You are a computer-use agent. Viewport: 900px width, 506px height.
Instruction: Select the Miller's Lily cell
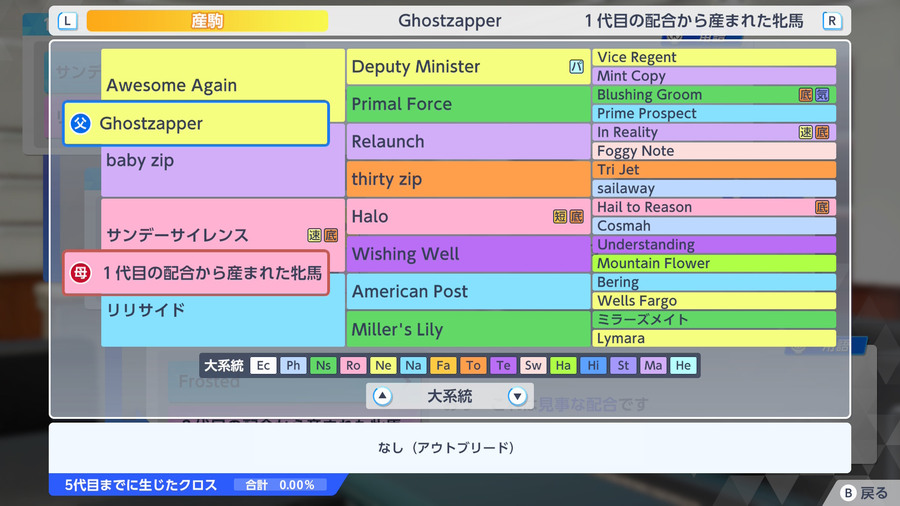pos(468,329)
